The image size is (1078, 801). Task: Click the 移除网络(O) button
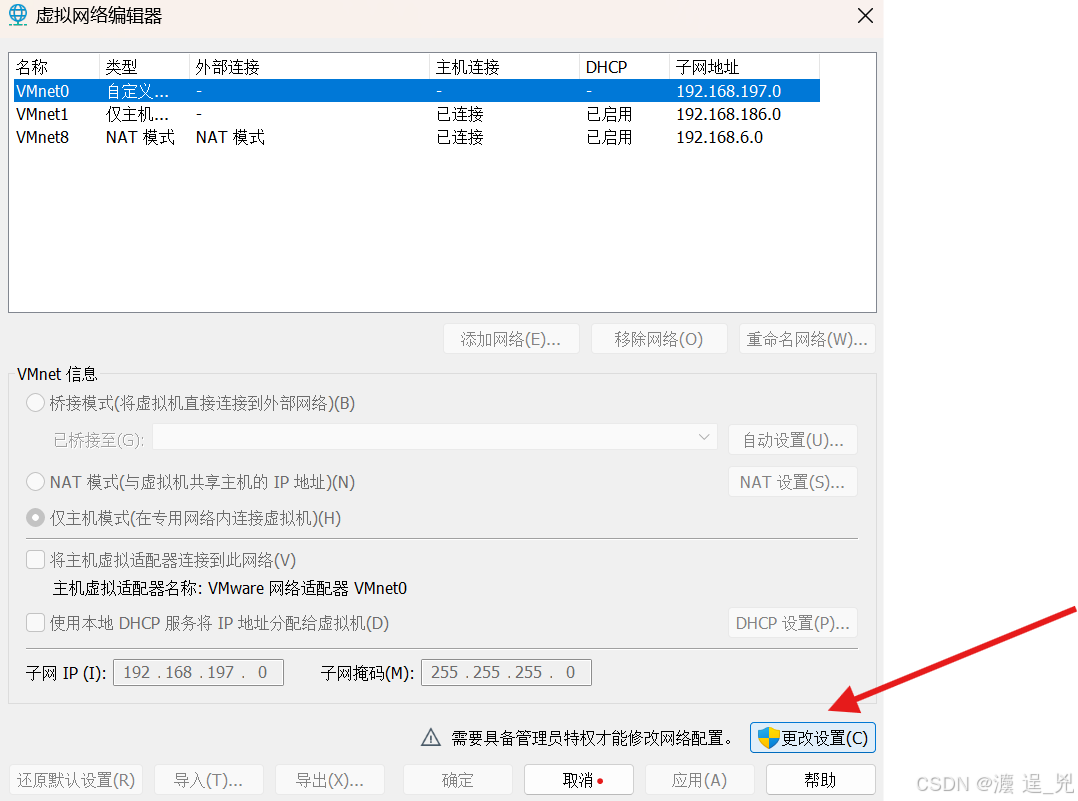659,338
